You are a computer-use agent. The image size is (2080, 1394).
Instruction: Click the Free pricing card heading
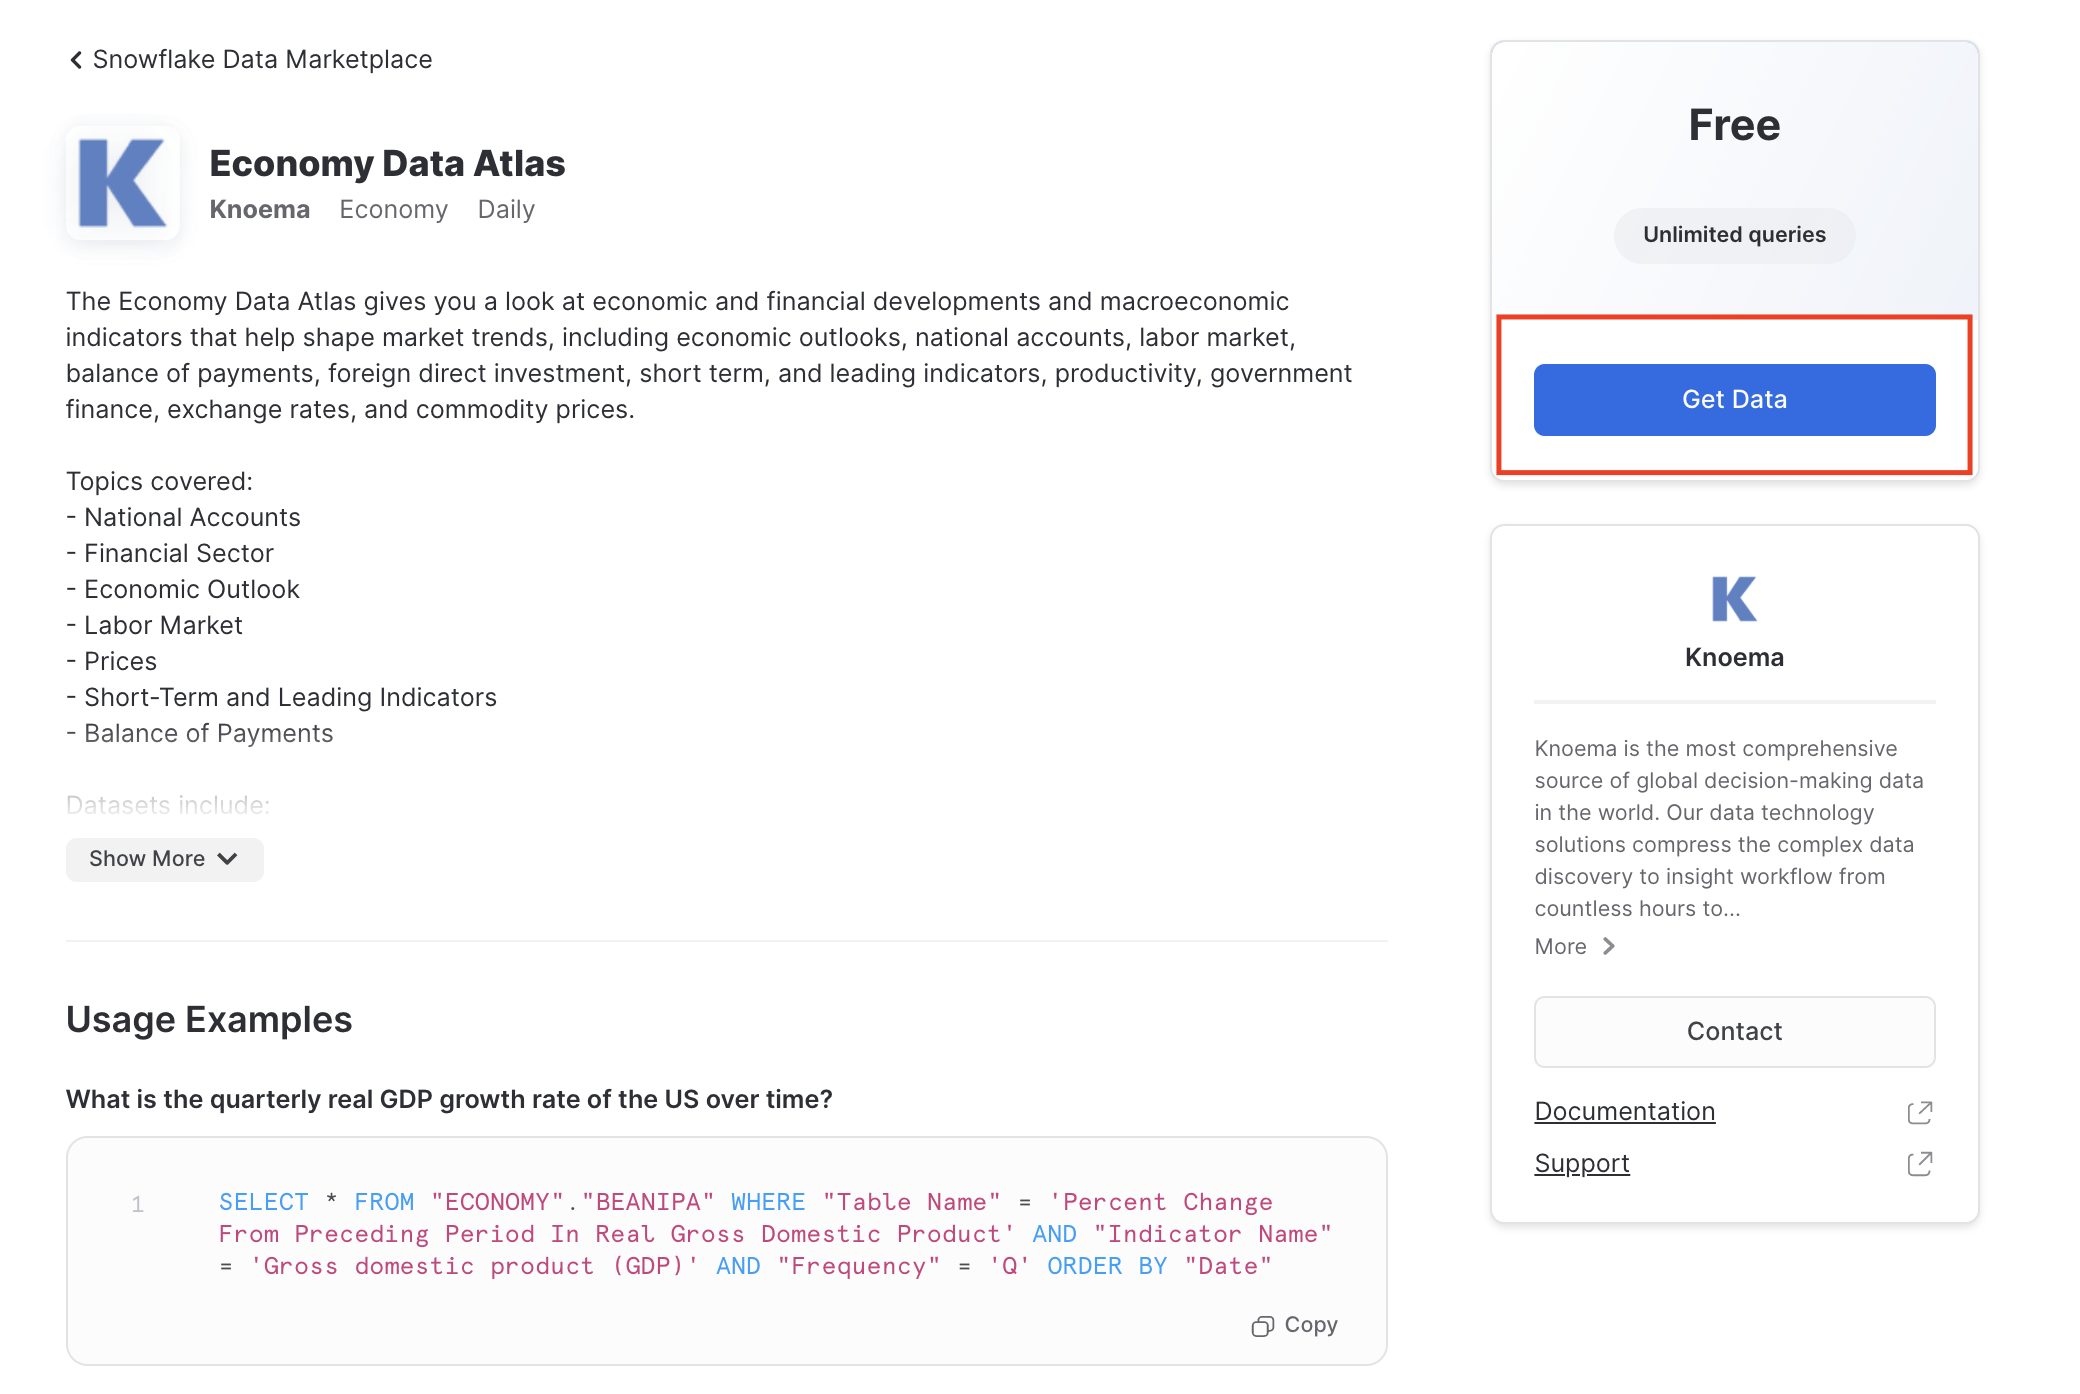(x=1733, y=124)
